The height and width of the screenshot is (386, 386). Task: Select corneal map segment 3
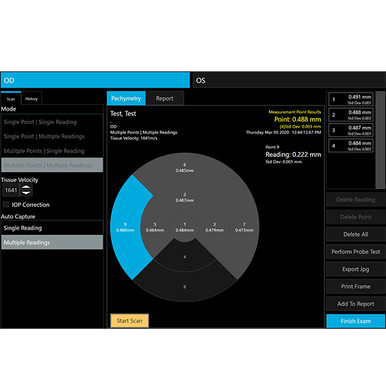point(214,227)
